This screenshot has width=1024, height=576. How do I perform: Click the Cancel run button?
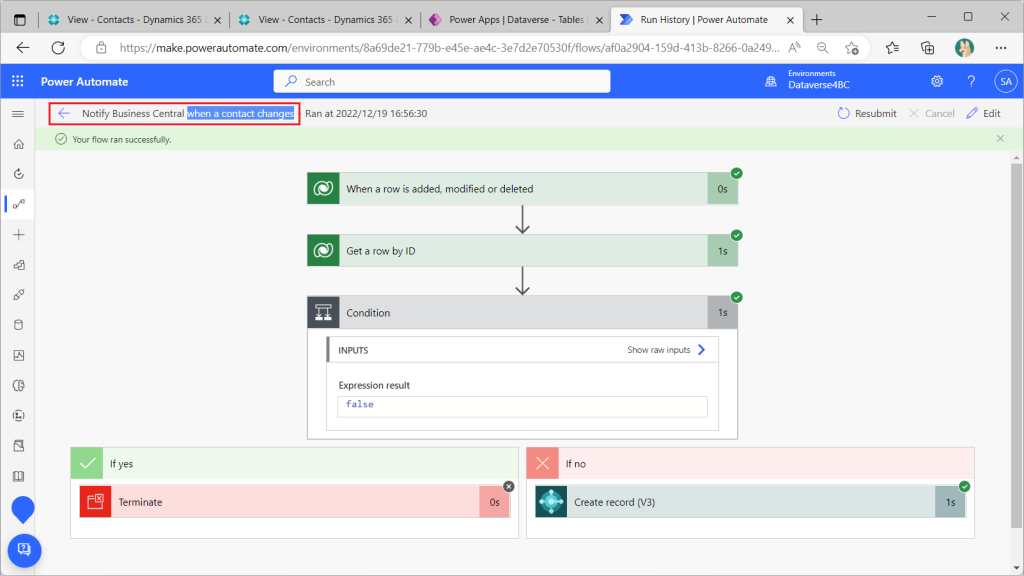pos(931,113)
